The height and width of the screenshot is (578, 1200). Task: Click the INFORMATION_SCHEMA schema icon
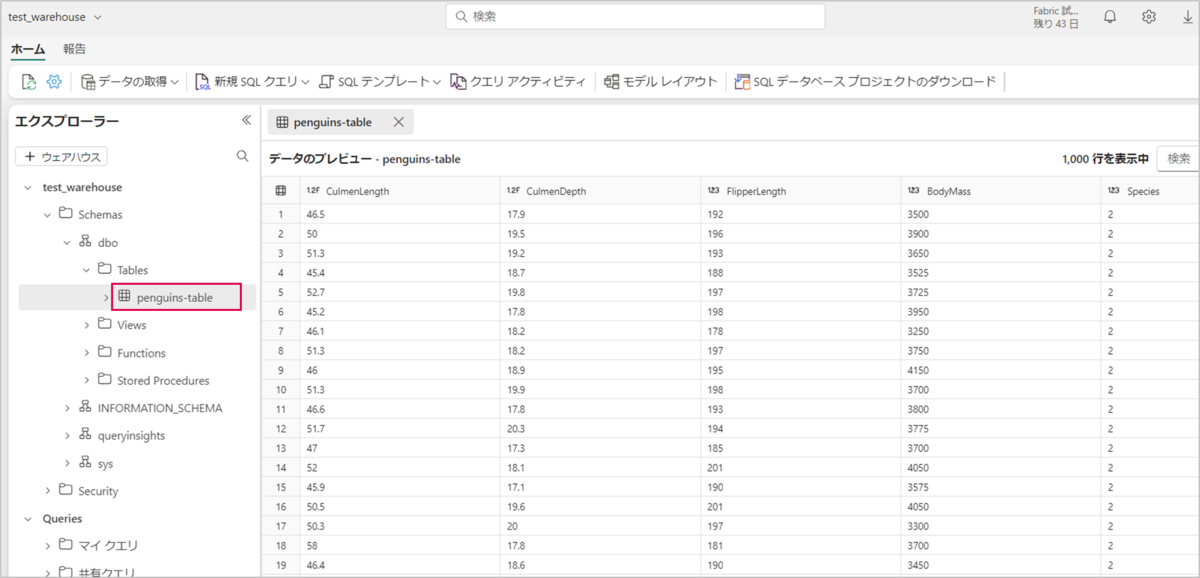85,408
